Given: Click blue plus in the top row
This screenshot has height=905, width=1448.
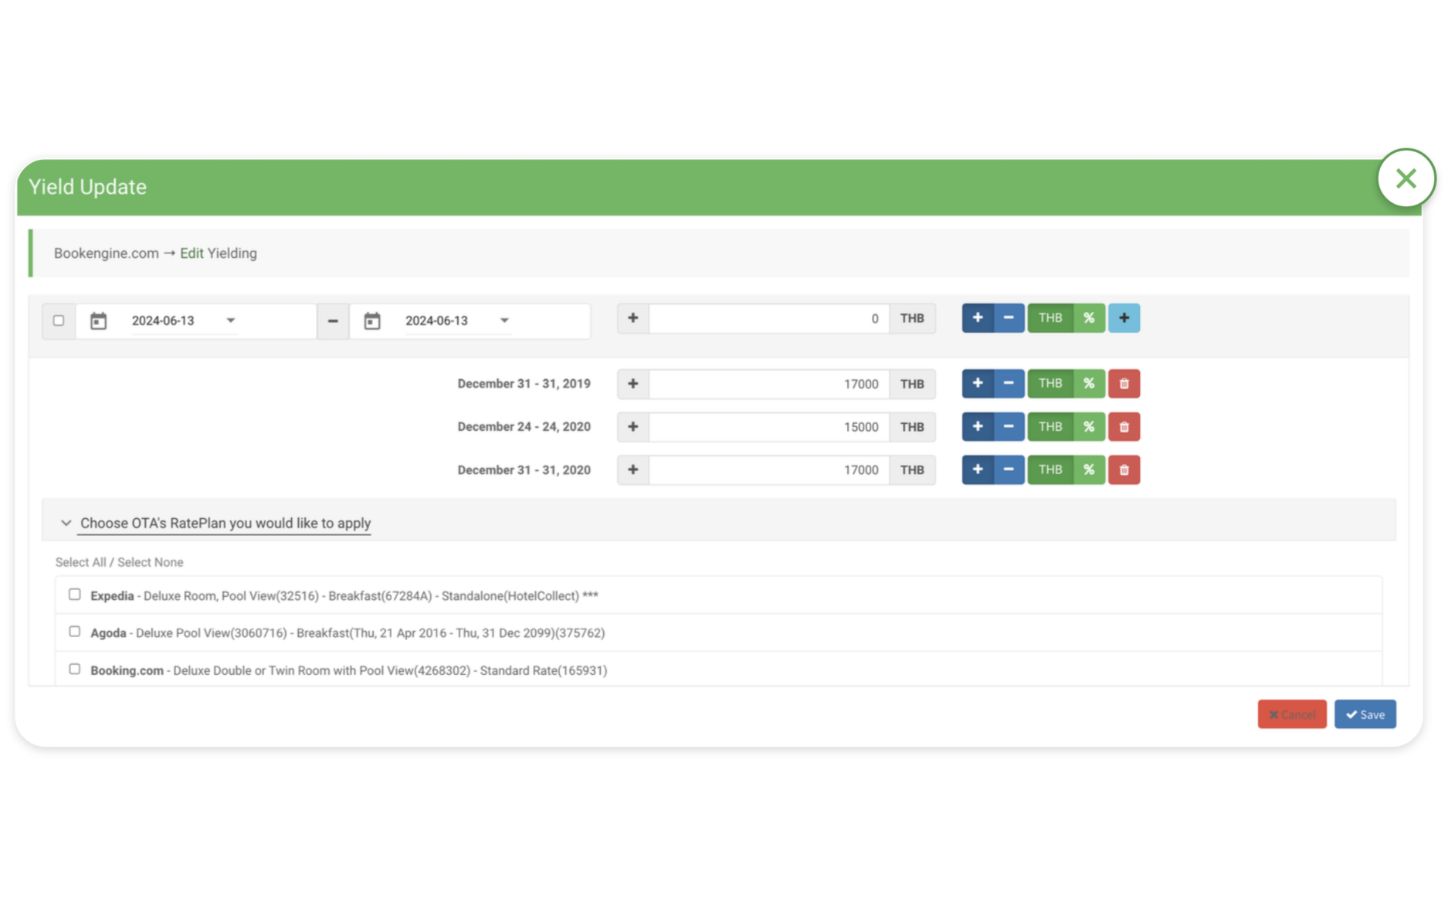Looking at the screenshot, I should (978, 318).
